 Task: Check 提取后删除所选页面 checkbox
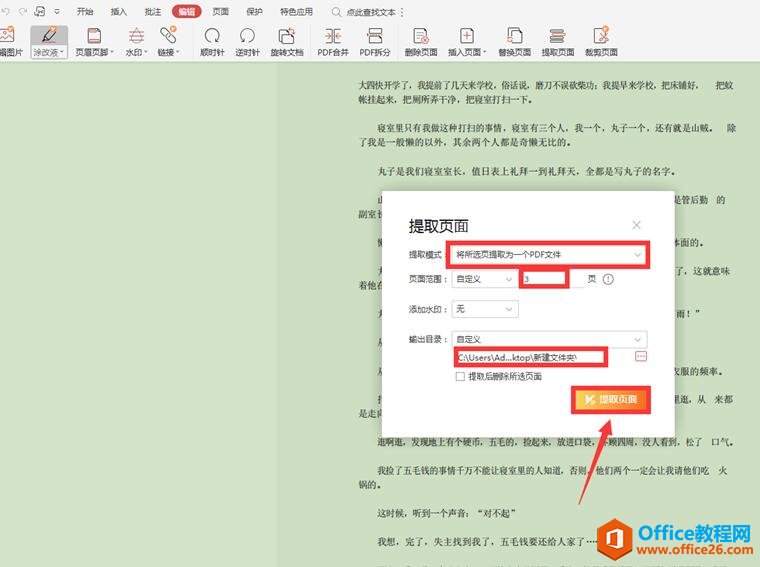[460, 377]
